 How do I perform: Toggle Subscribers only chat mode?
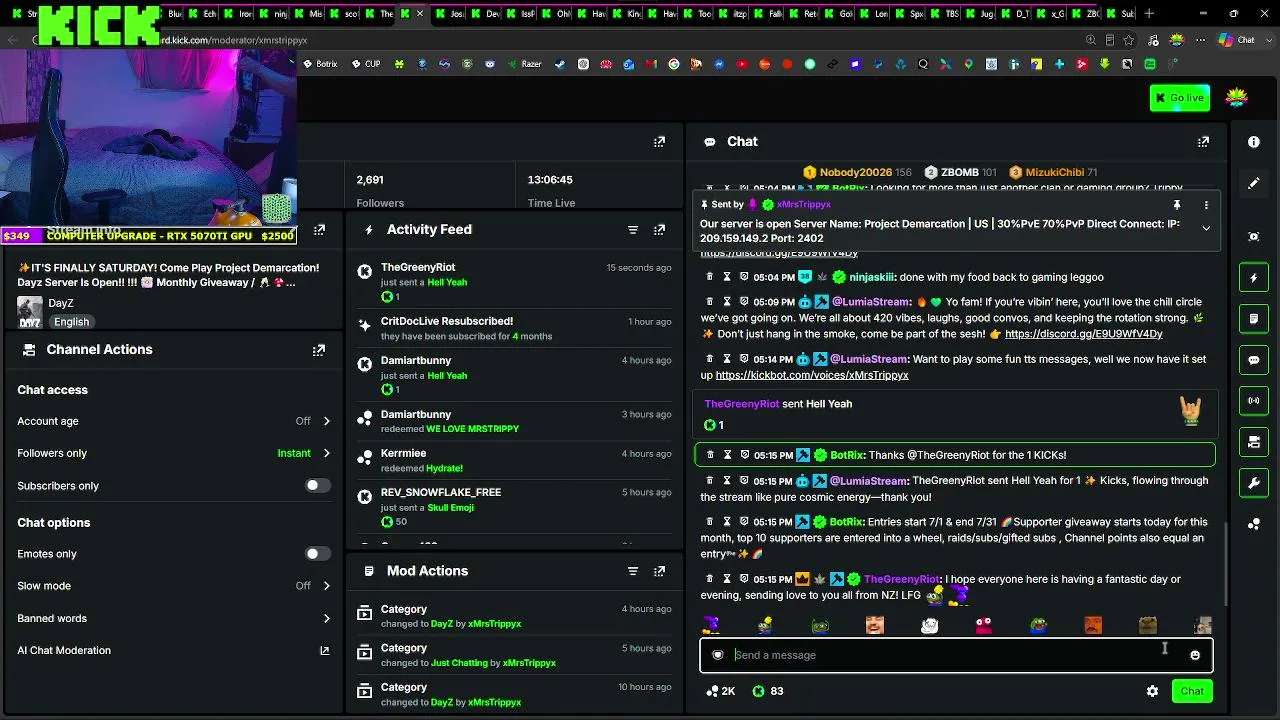317,486
